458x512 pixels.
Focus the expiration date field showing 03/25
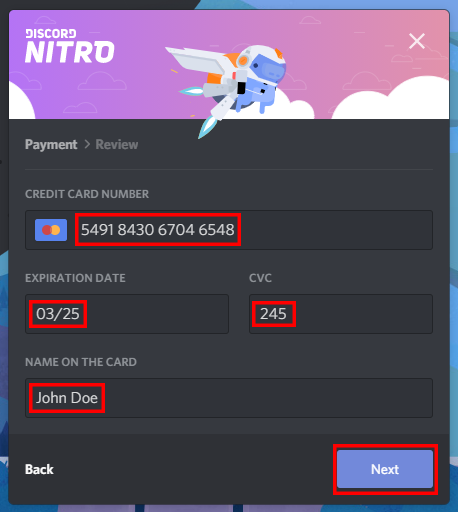[127, 314]
